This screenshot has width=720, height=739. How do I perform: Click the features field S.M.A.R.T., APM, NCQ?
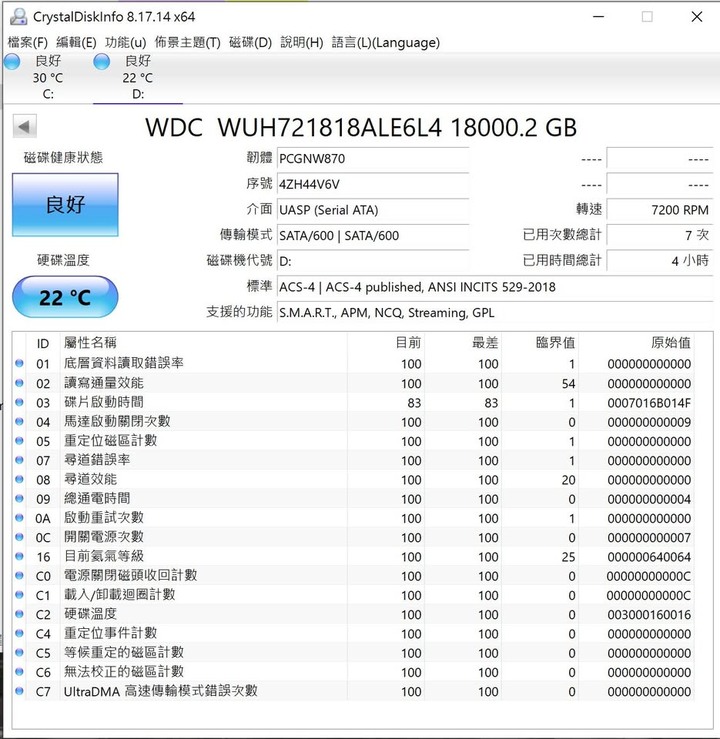[495, 312]
